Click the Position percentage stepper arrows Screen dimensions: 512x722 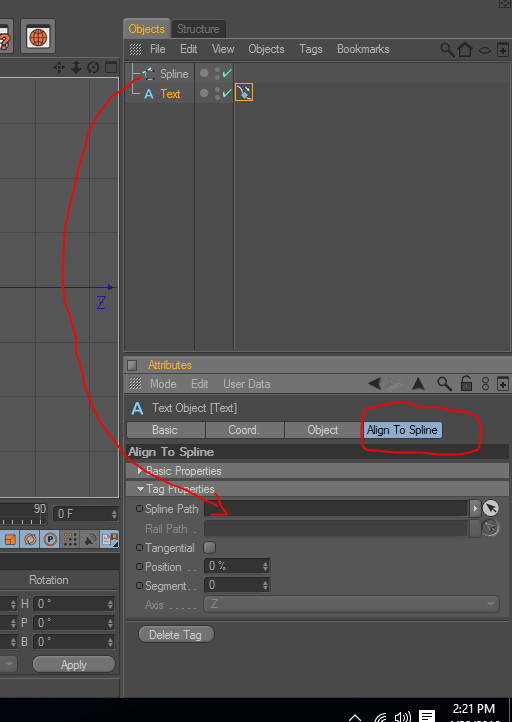[265, 566]
